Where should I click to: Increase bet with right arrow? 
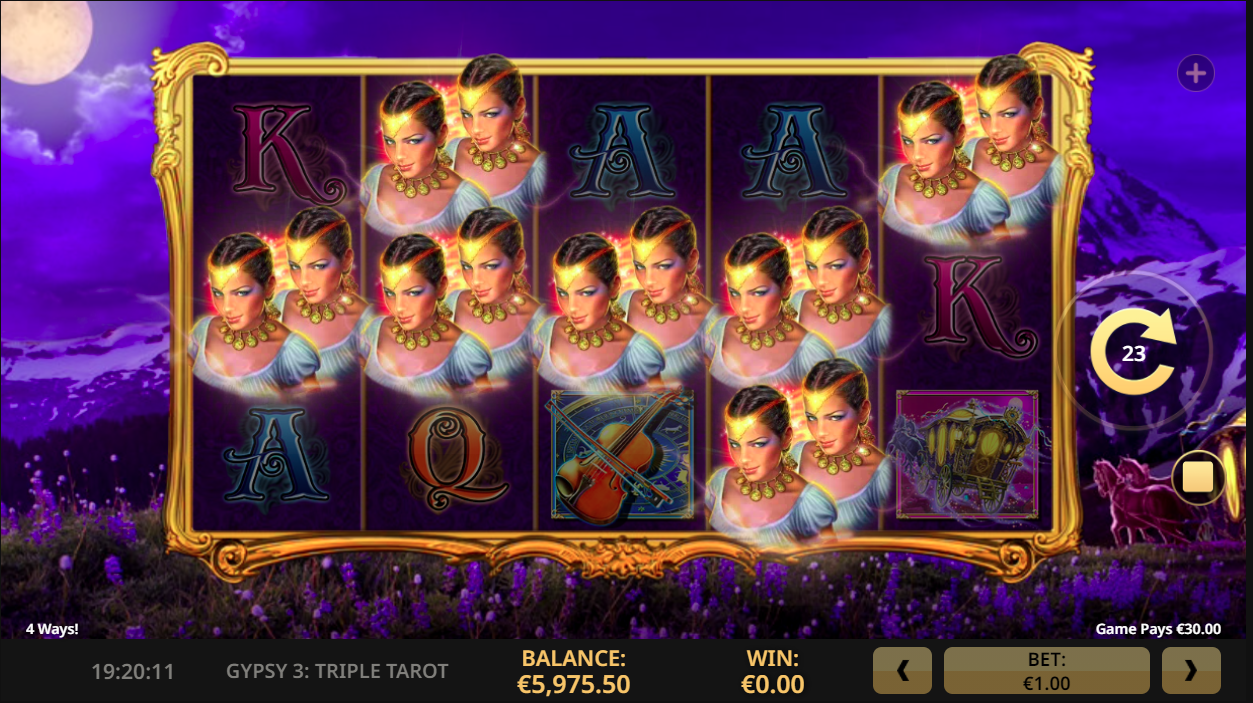1191,670
